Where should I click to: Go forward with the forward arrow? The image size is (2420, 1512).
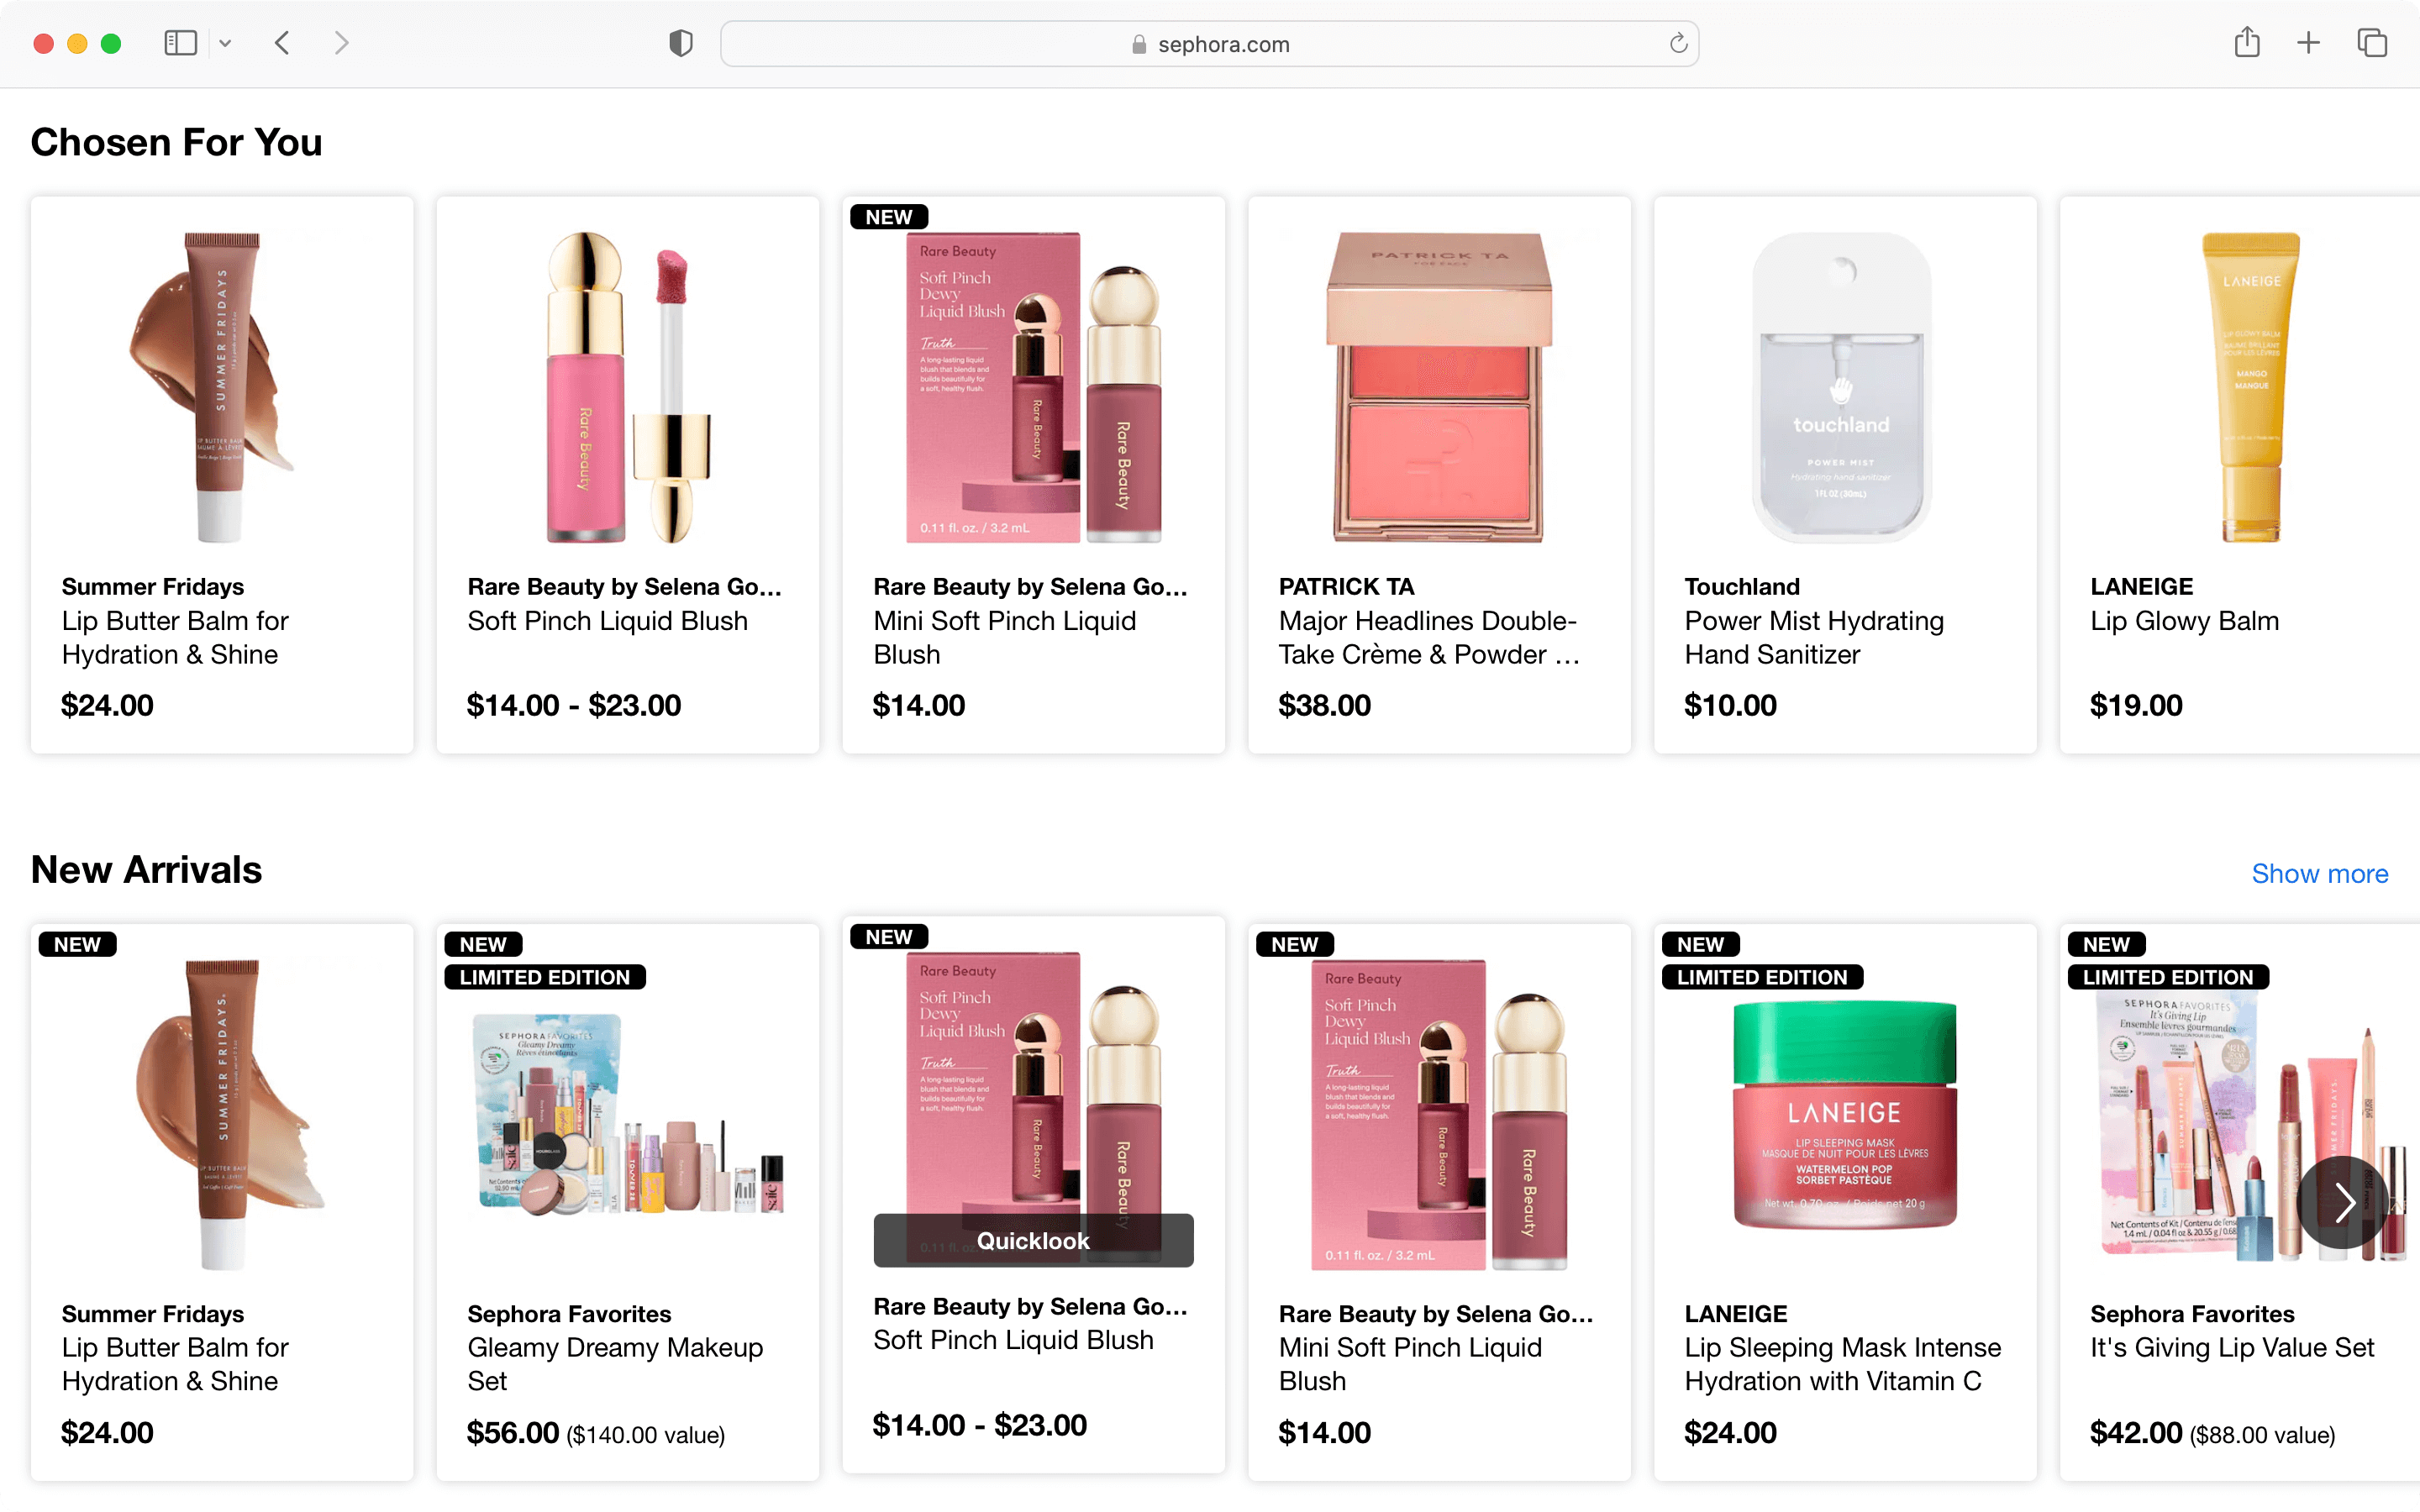tap(341, 43)
